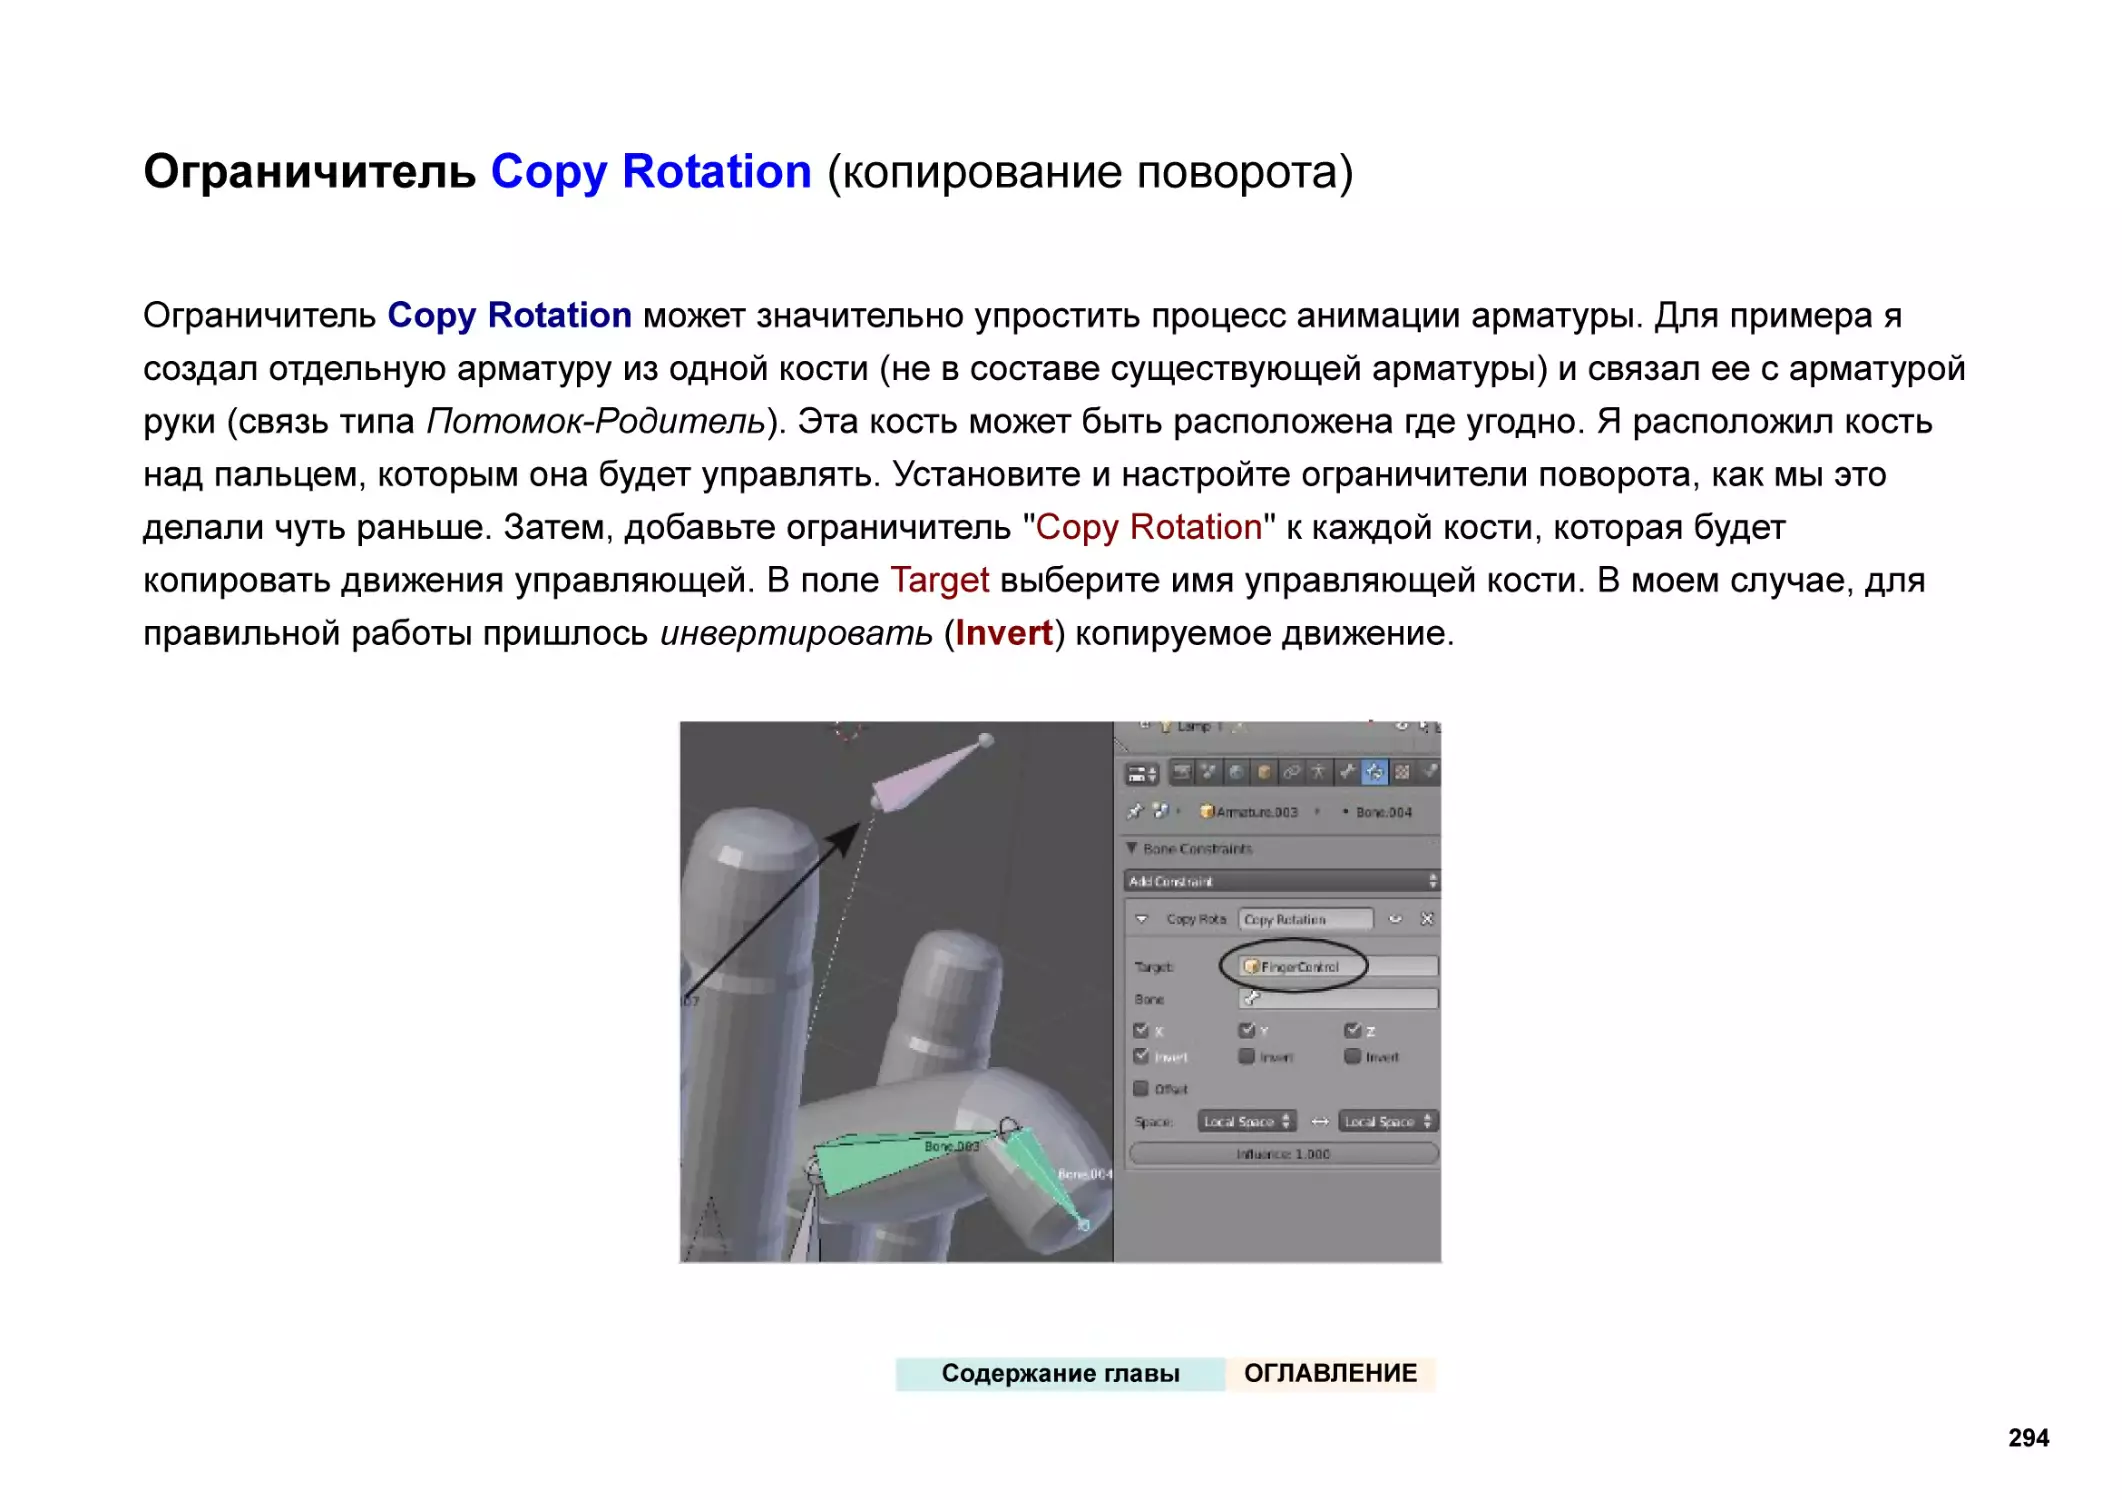Image resolution: width=2122 pixels, height=1500 pixels.
Task: Toggle the Y axis checkbox
Action: pos(1246,1030)
